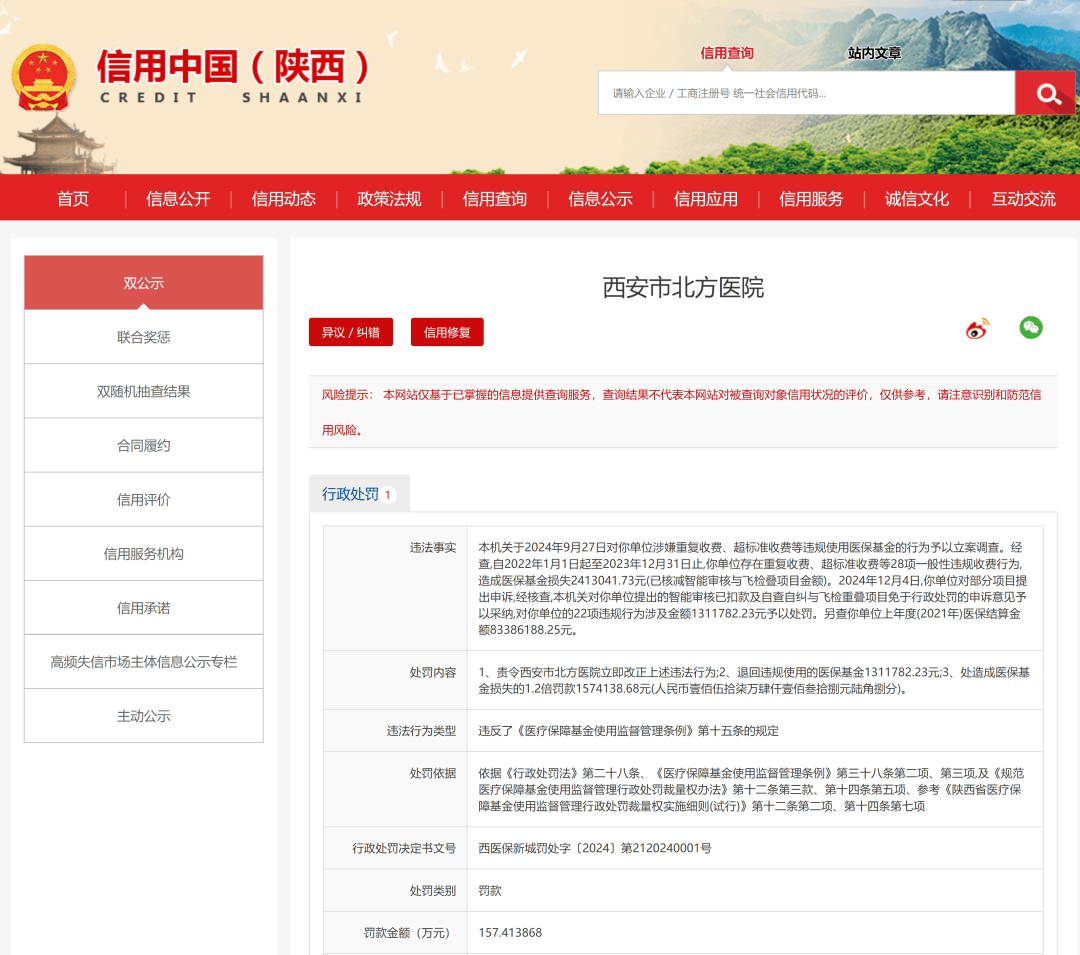Open 诚信文化 navigation menu
This screenshot has height=955, width=1080.
(917, 199)
